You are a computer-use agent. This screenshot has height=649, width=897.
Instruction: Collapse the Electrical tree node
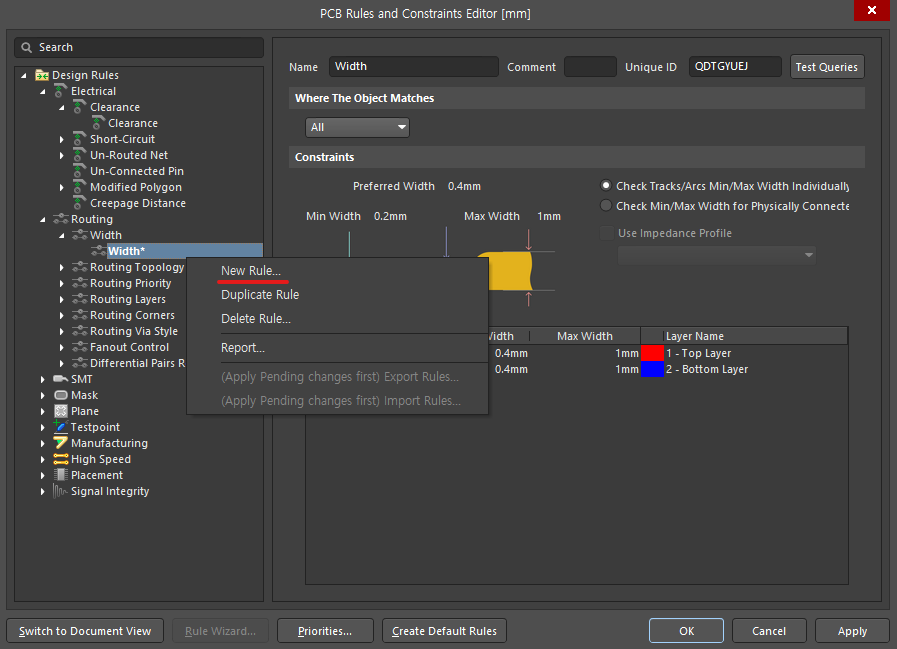(43, 91)
